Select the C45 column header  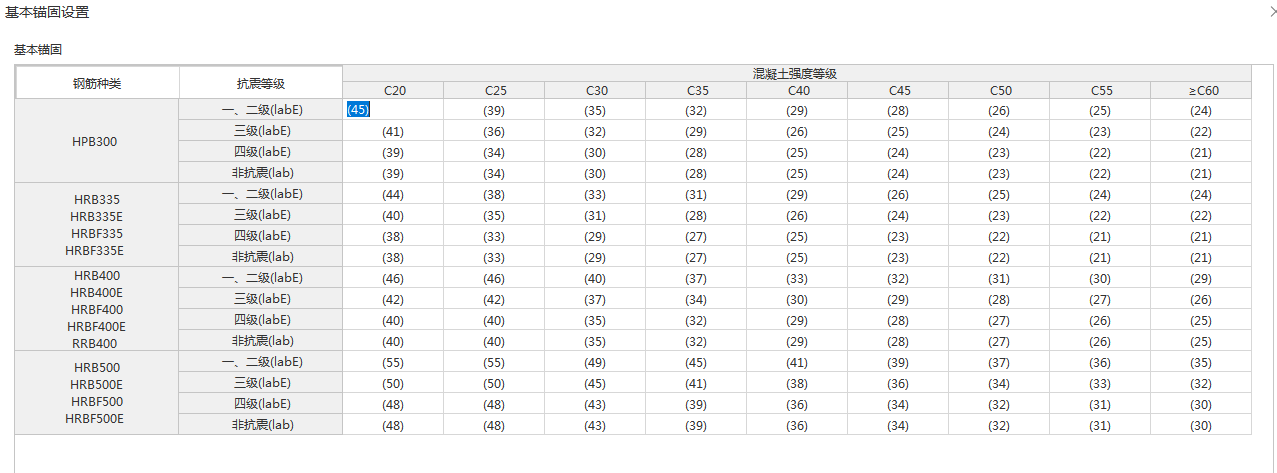tap(898, 91)
